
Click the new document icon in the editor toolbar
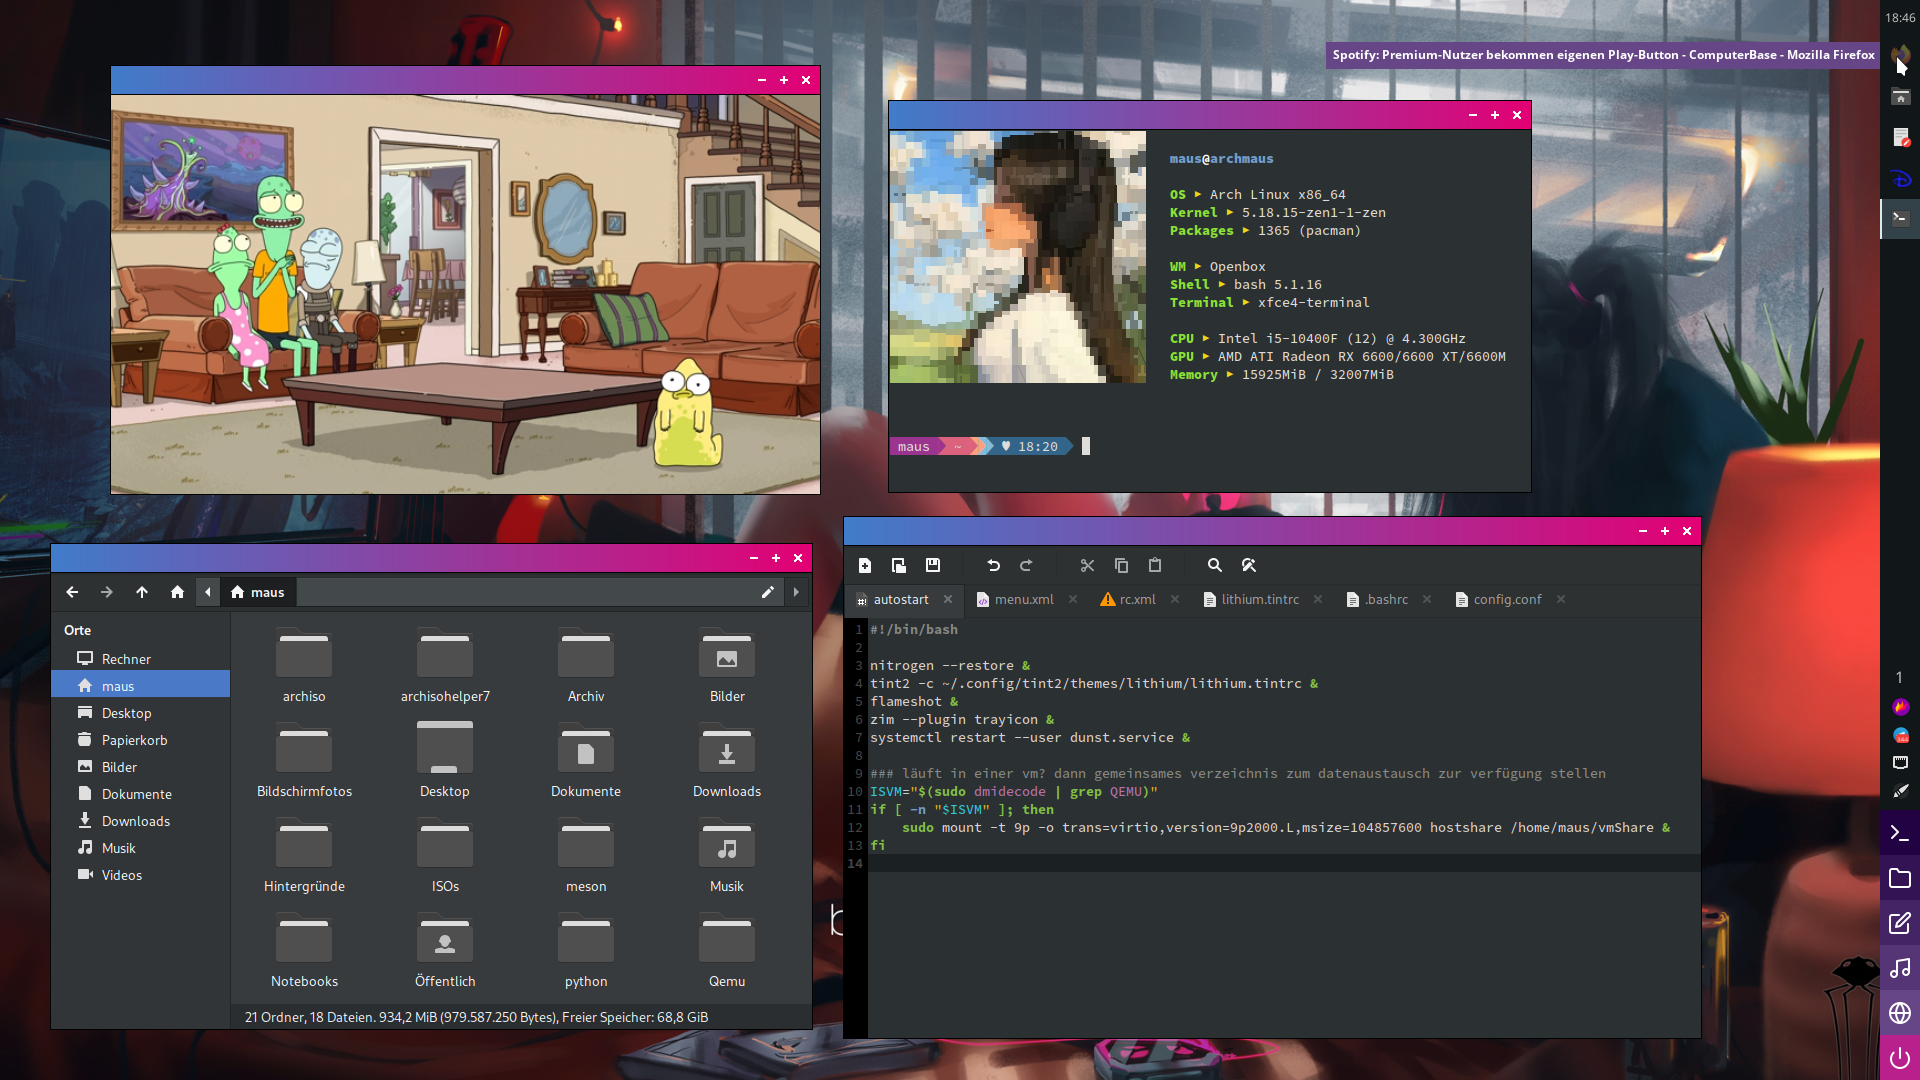point(865,566)
